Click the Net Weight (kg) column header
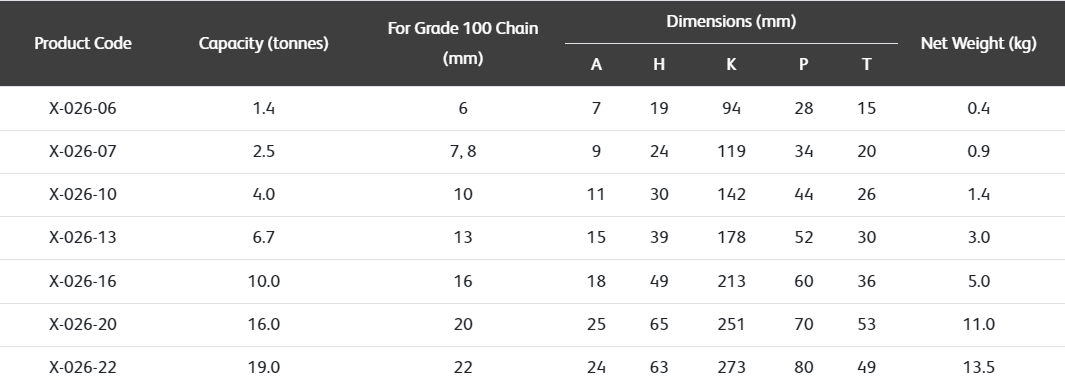Screen dimensions: 1065x386 (979, 43)
